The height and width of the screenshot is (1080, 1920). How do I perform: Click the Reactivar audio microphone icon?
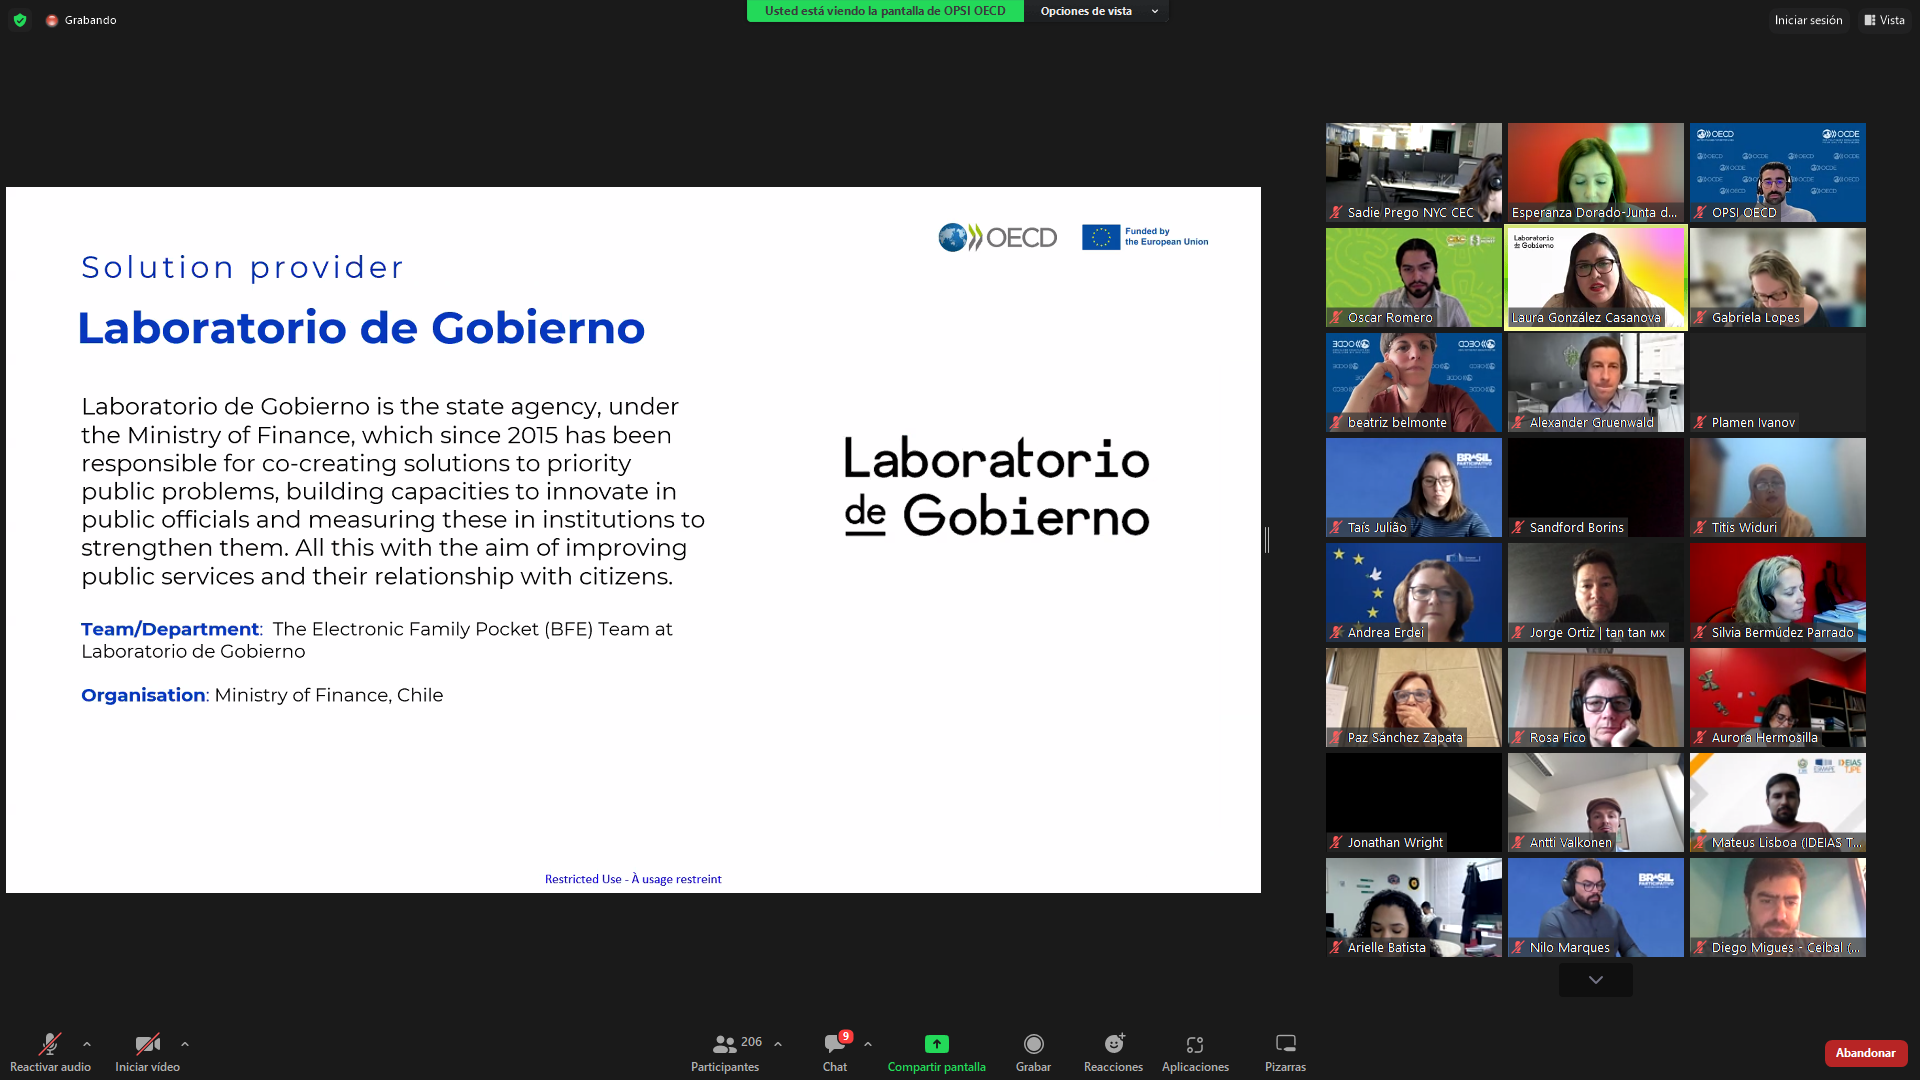pyautogui.click(x=49, y=1044)
